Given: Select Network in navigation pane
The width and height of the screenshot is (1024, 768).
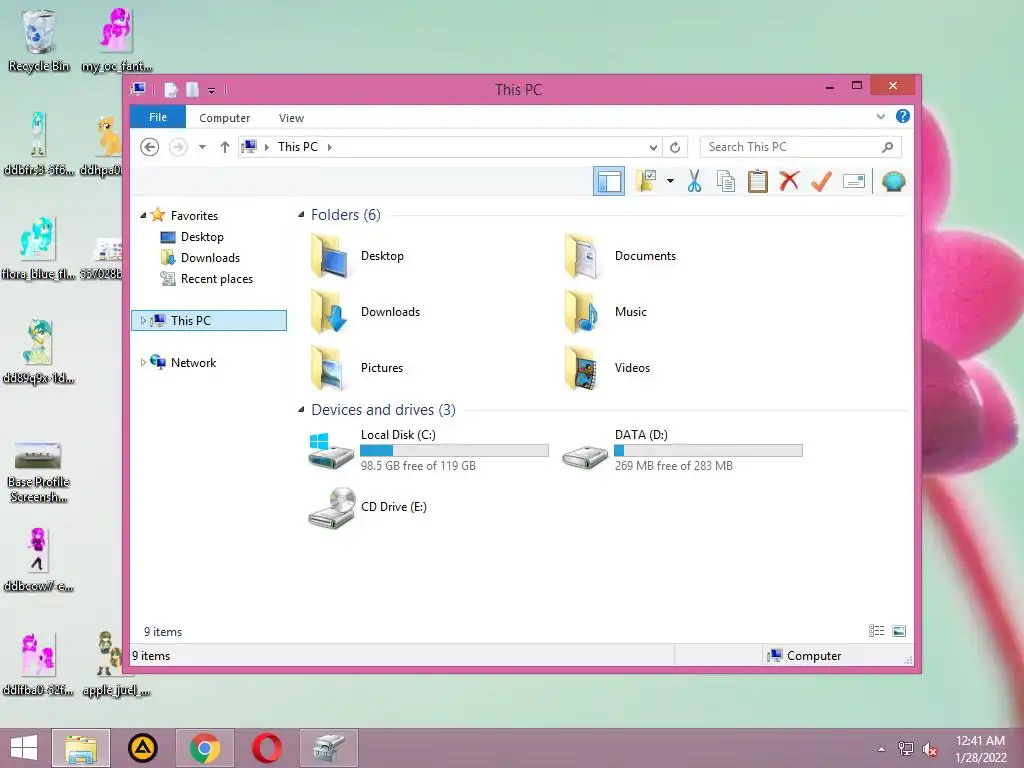Looking at the screenshot, I should tap(193, 362).
